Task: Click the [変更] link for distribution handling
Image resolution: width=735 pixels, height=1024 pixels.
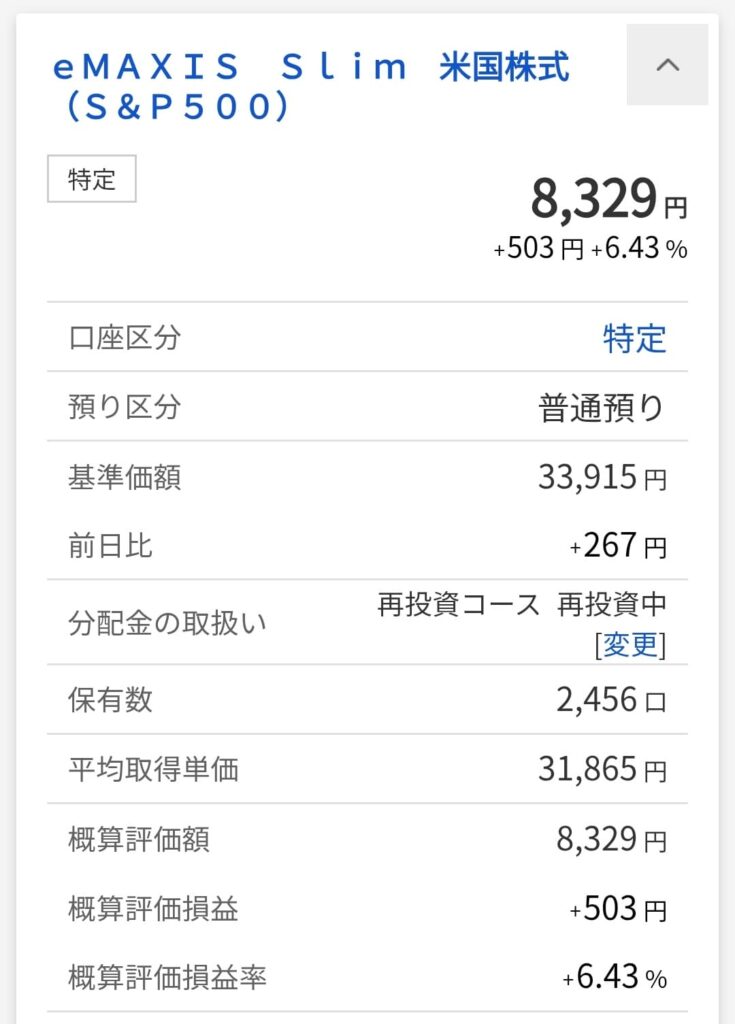Action: (x=630, y=645)
